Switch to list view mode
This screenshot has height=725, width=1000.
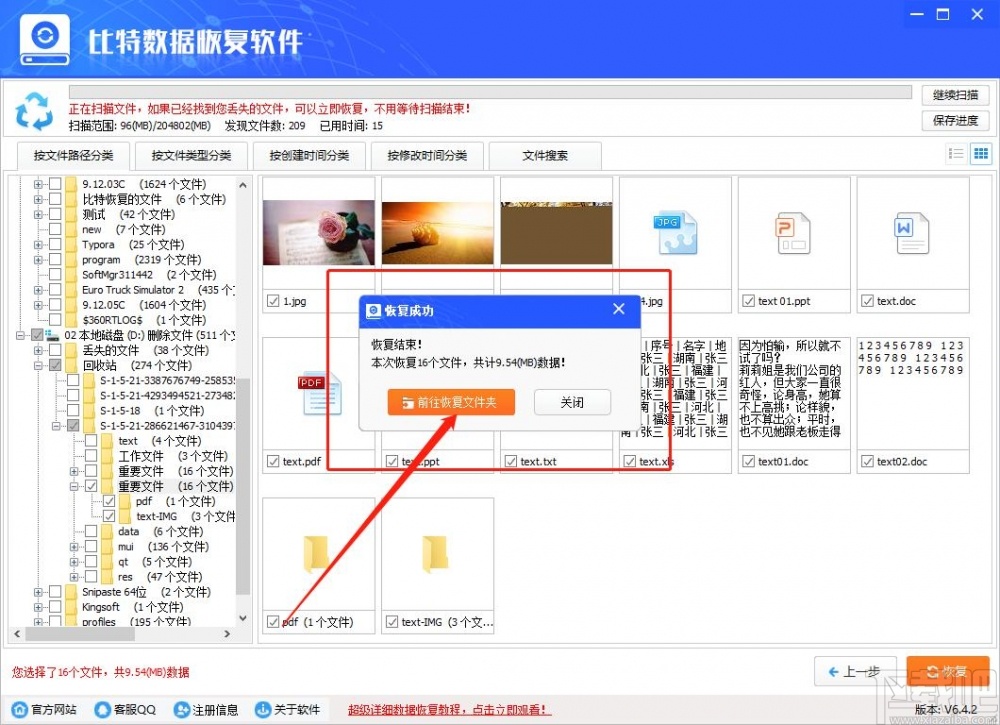click(x=958, y=153)
